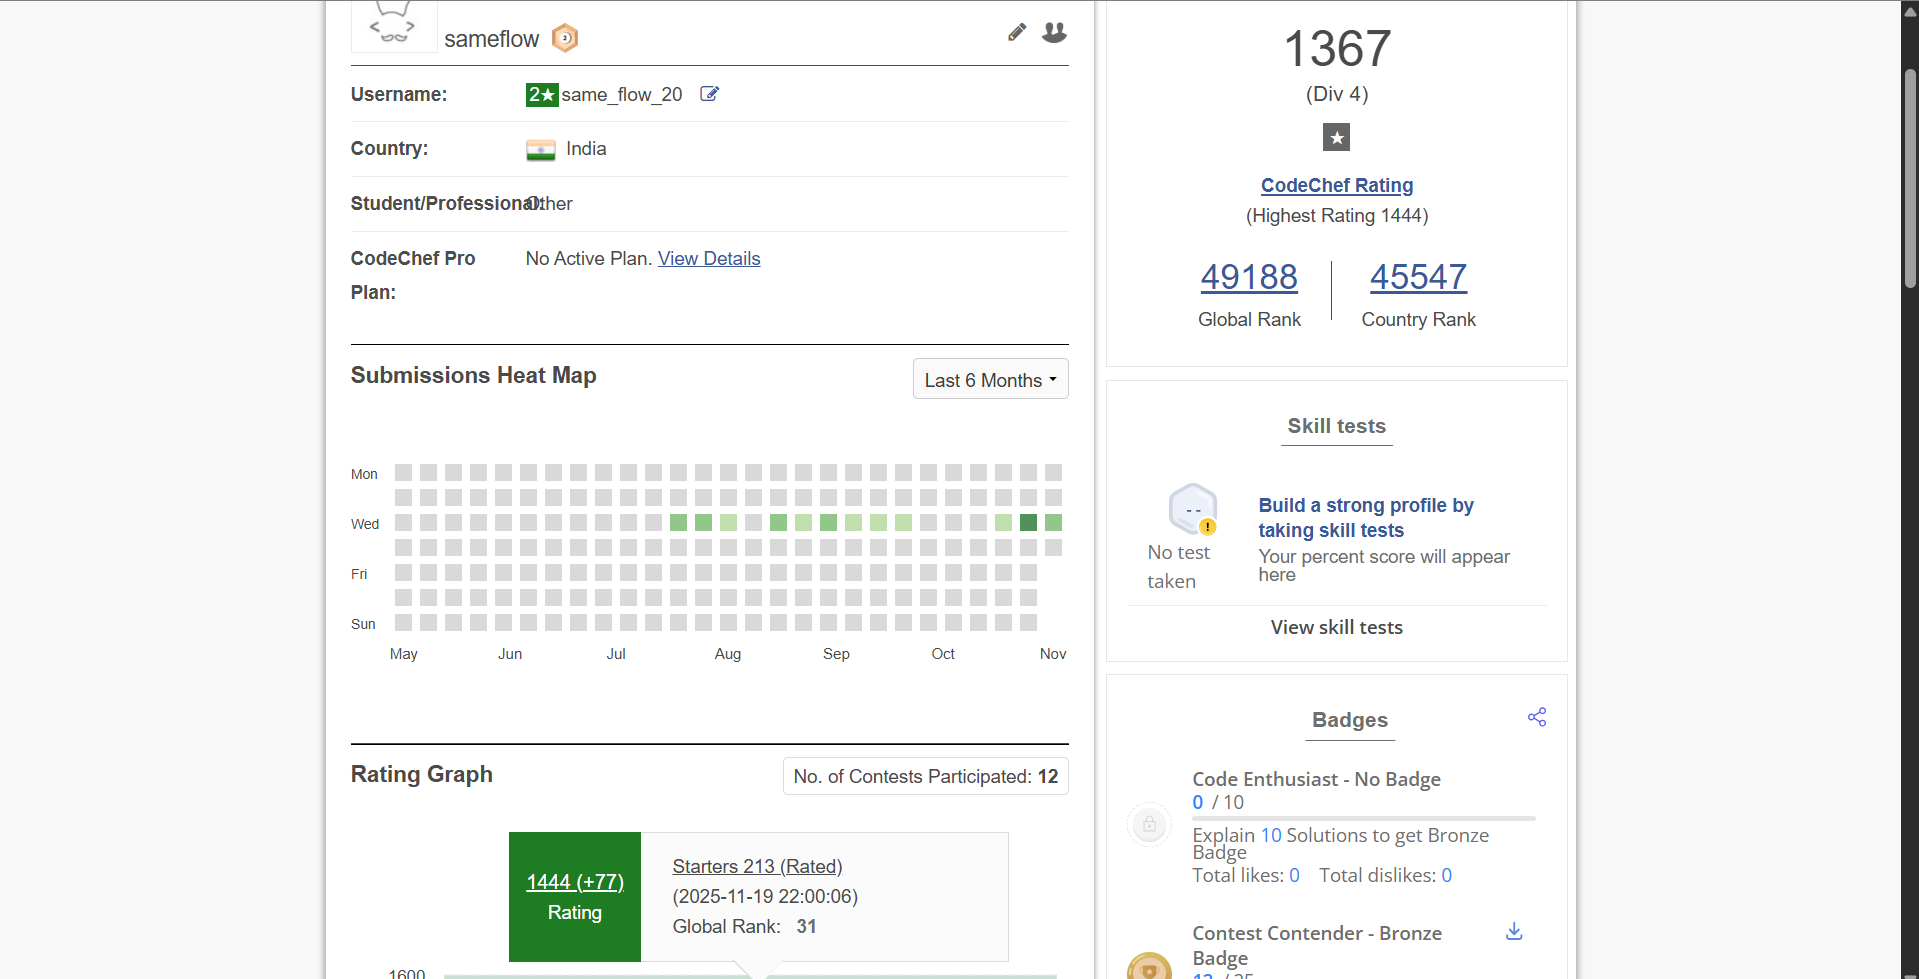The width and height of the screenshot is (1919, 979).
Task: Click the orange badge next to sameflow
Action: point(565,39)
